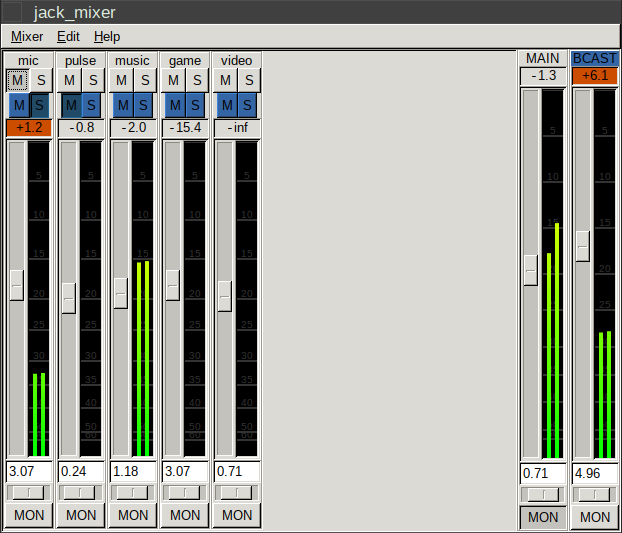Toggle solo (S) on music channel

[x=145, y=81]
